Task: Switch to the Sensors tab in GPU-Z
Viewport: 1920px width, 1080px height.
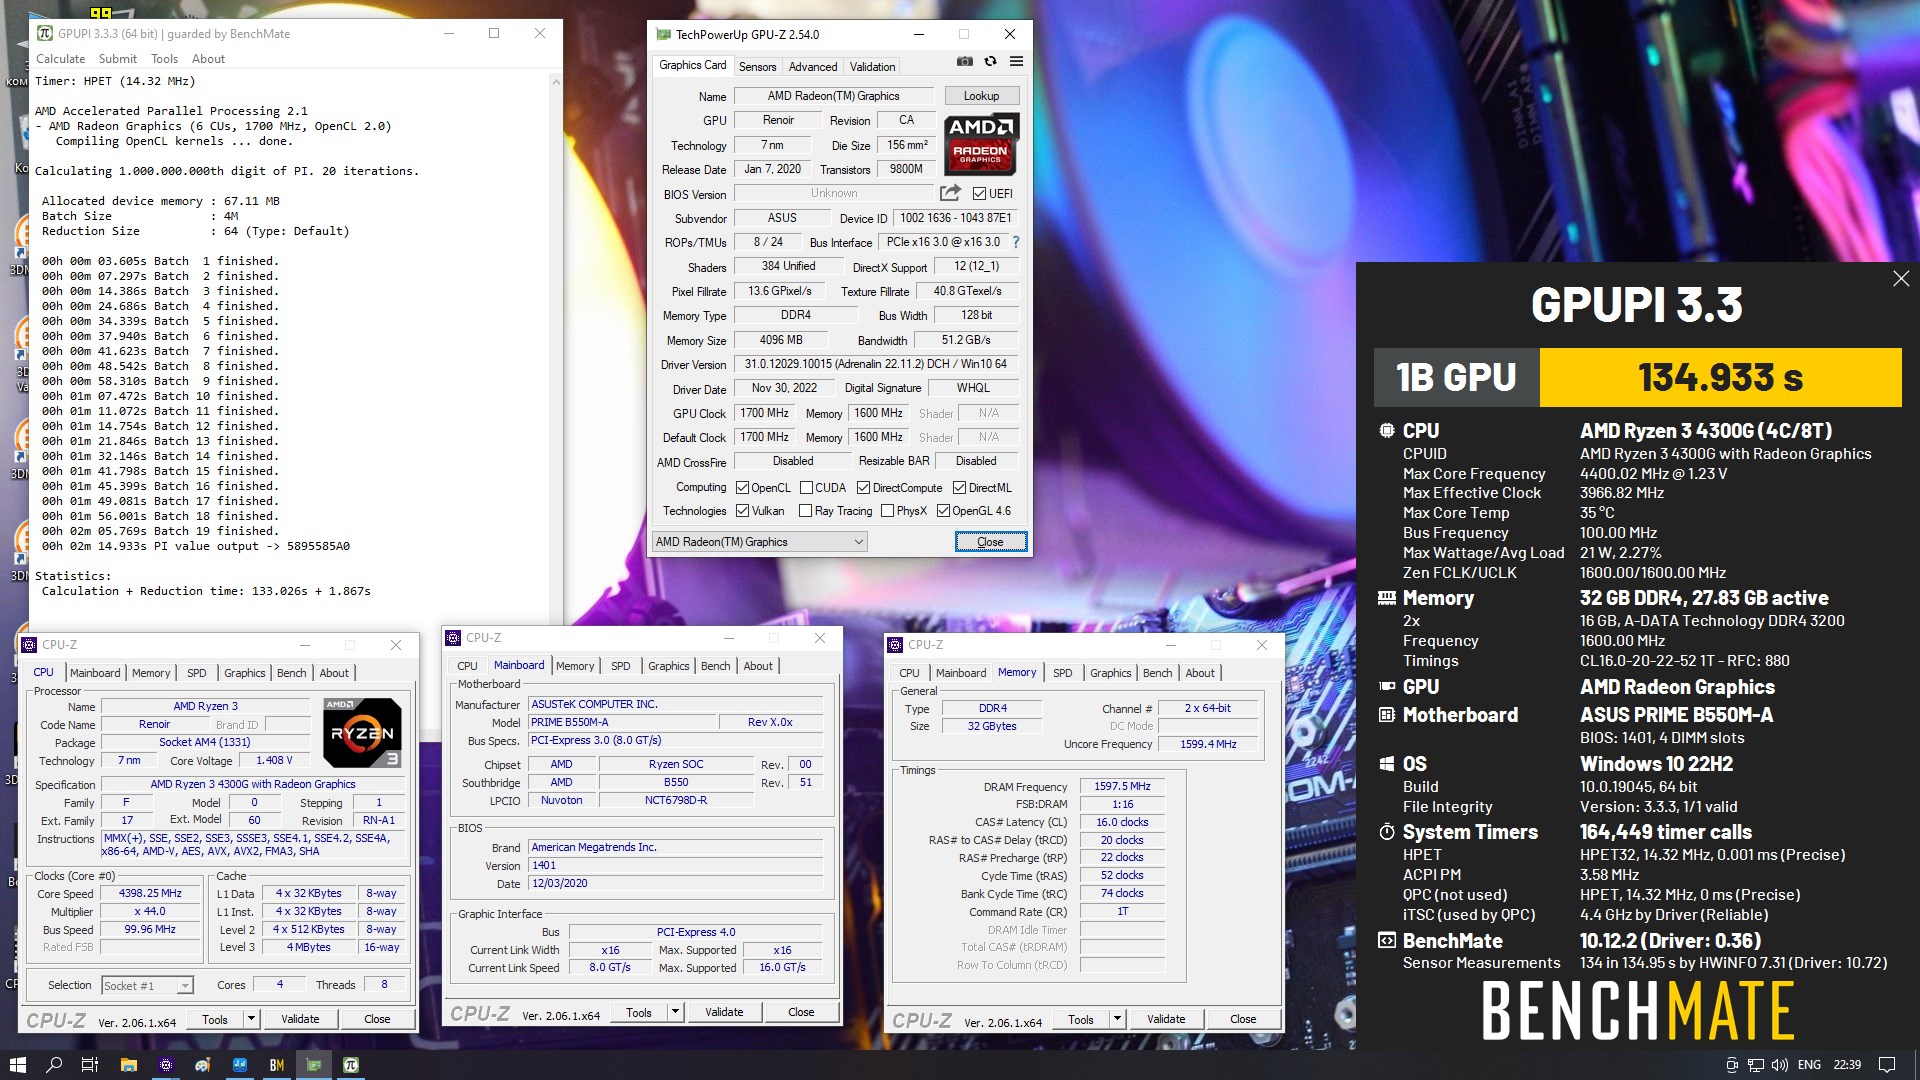Action: 757,67
